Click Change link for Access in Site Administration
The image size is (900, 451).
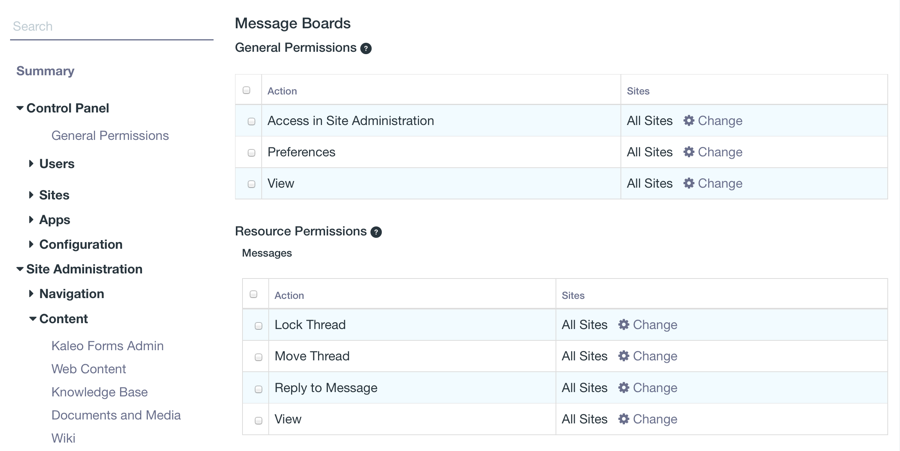point(720,121)
